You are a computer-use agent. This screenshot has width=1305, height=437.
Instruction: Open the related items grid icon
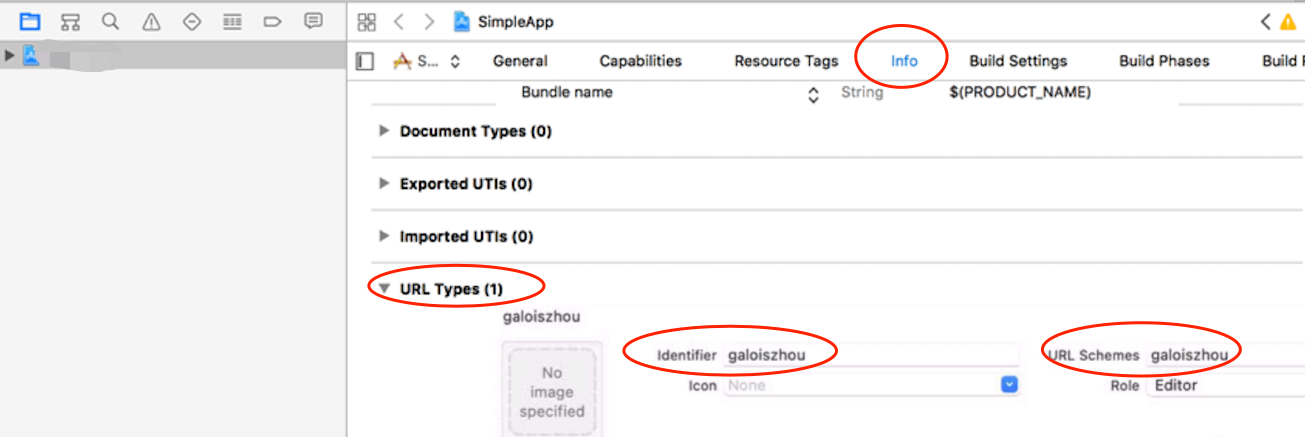pos(367,22)
